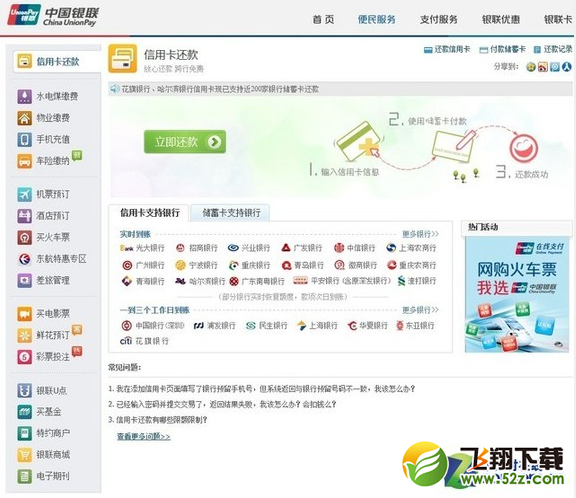The height and width of the screenshot is (498, 576).
Task: Select the 买电影票 movie ticket icon
Action: pyautogui.click(x=25, y=314)
